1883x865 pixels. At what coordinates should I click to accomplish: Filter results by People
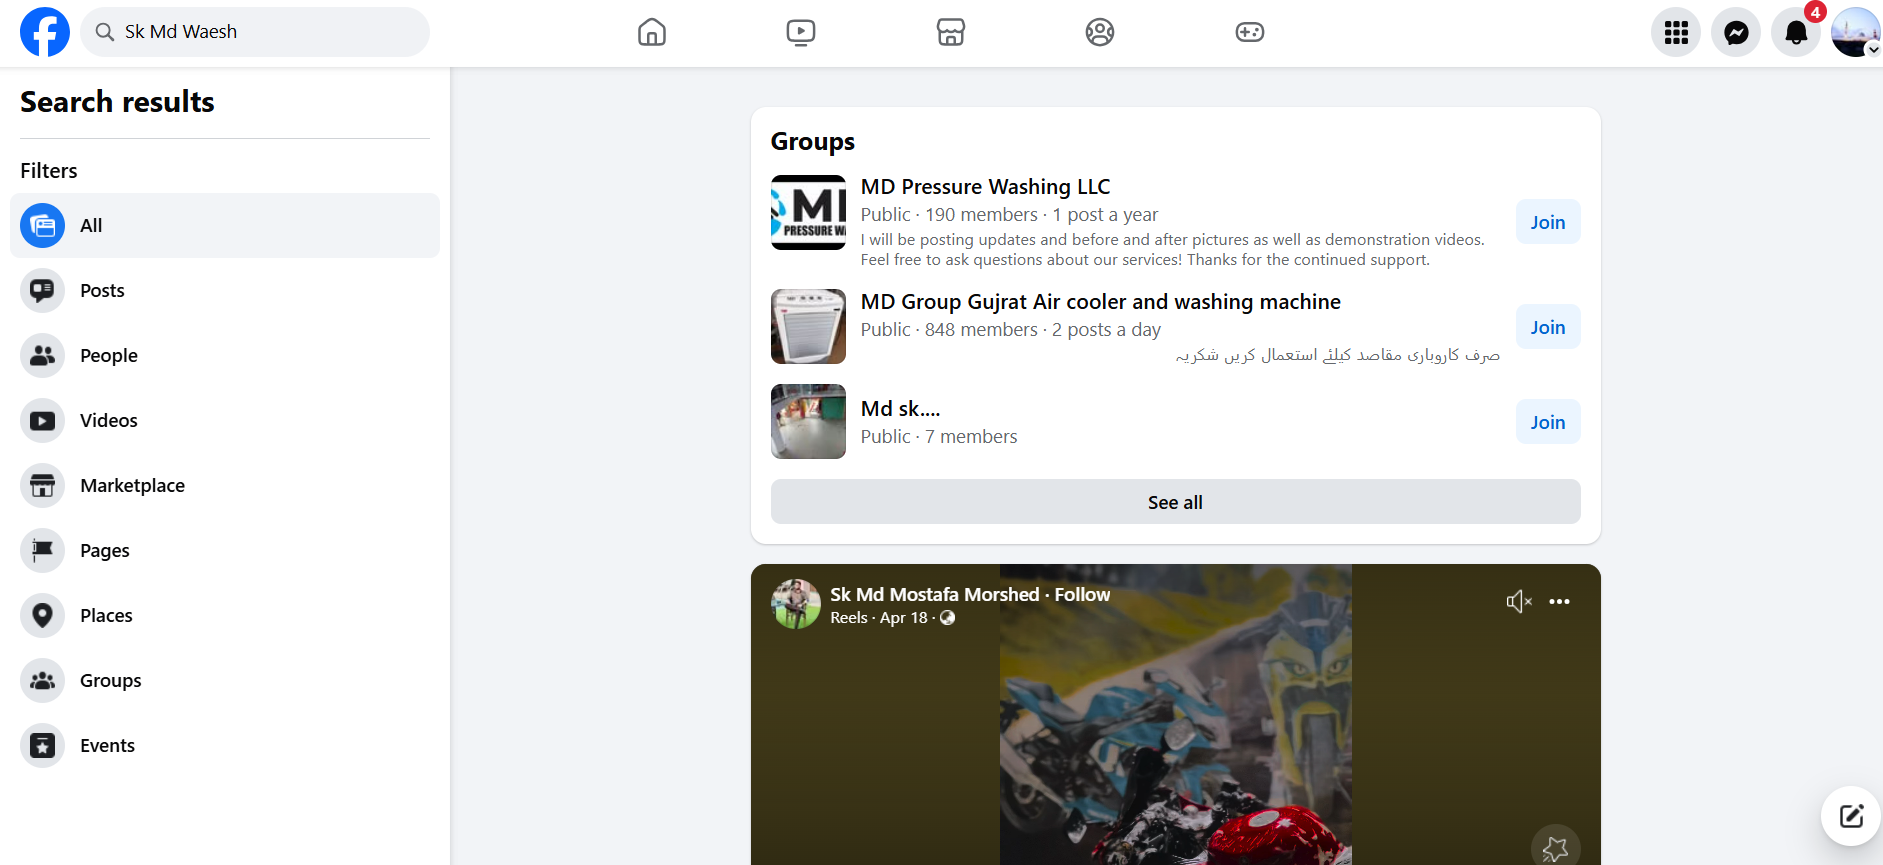pos(225,355)
